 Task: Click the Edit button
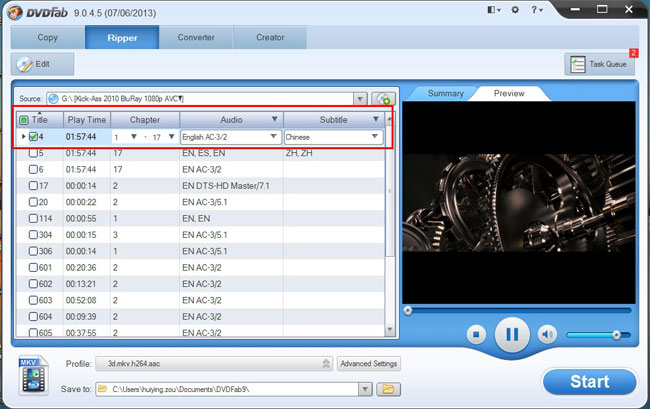coord(42,64)
